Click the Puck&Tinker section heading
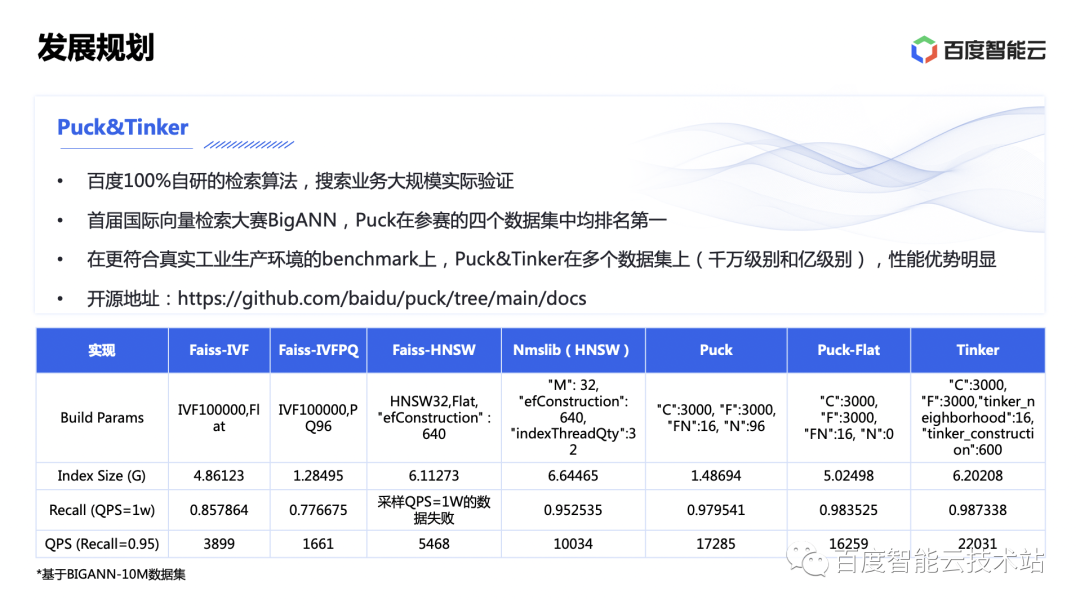 [123, 127]
